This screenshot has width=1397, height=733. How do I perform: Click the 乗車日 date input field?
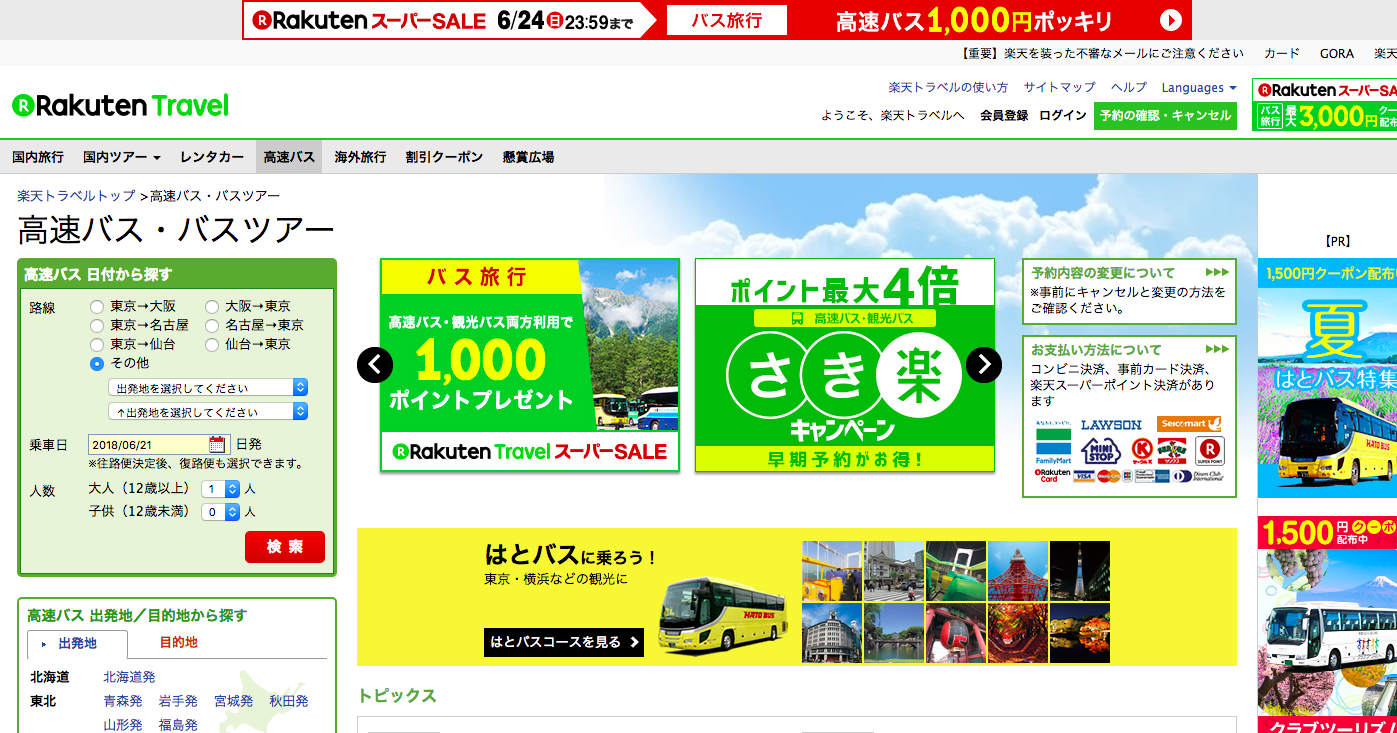(x=160, y=444)
